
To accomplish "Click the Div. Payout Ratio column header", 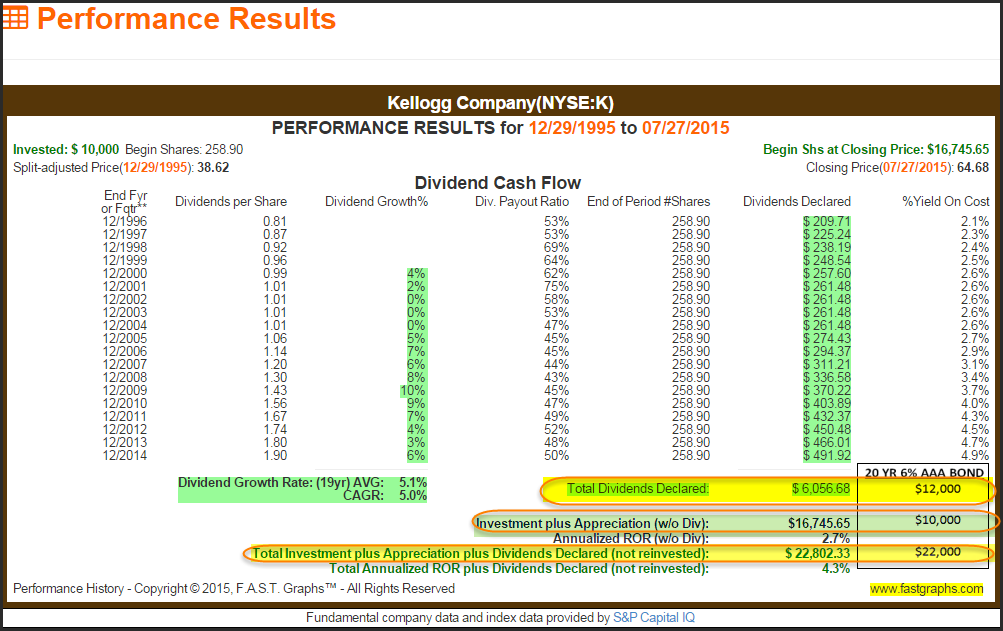I will (x=521, y=202).
